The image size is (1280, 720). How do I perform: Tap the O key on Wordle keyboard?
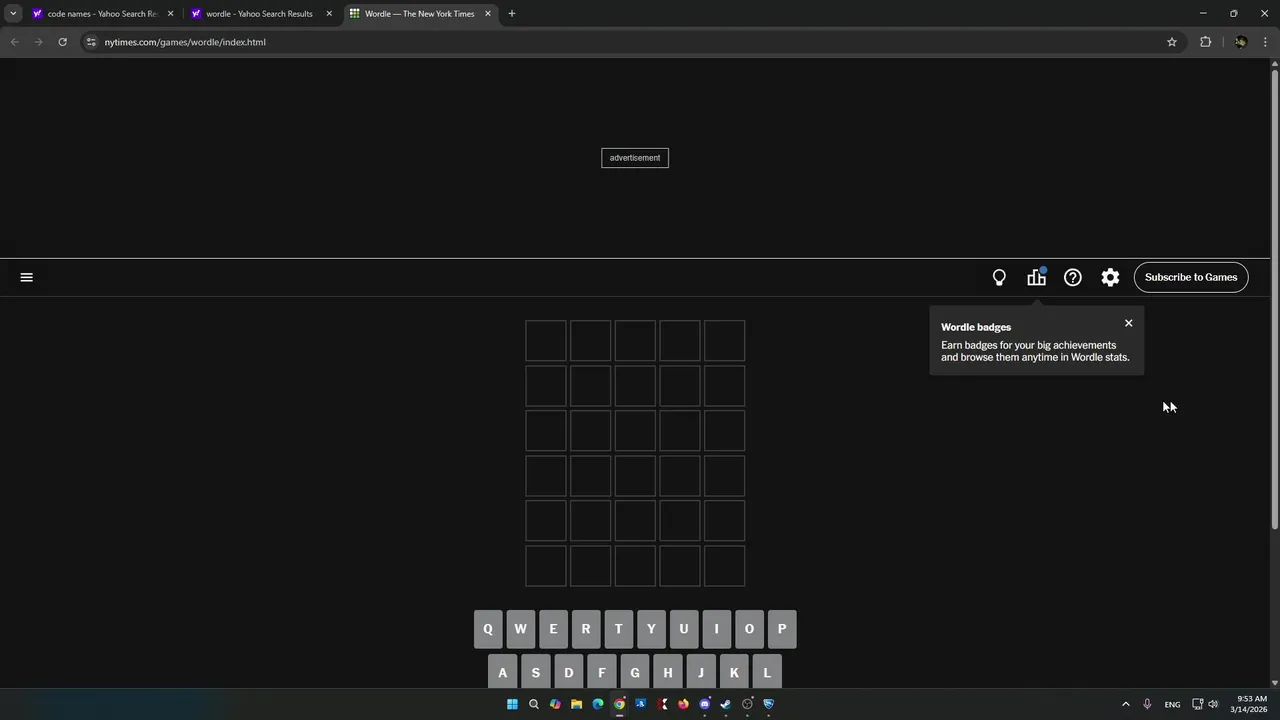(749, 629)
